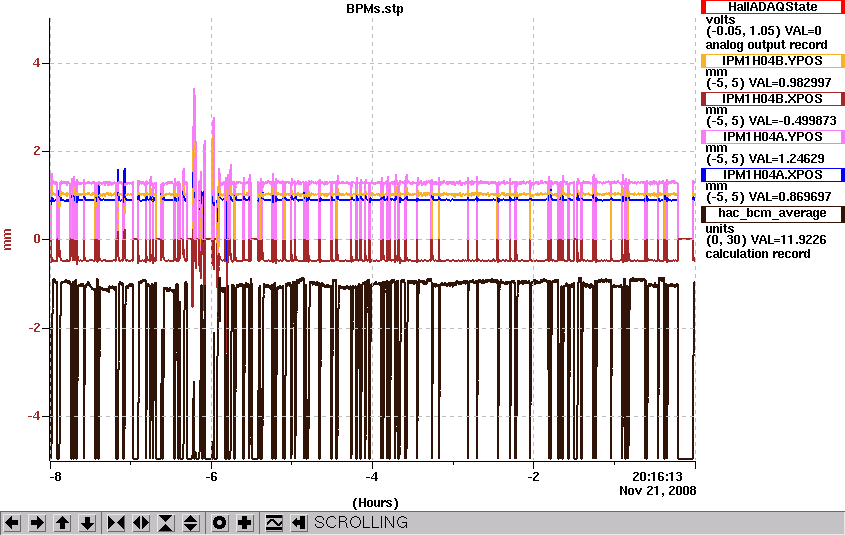Click the Nov 21, 2008 date label

coord(657,491)
